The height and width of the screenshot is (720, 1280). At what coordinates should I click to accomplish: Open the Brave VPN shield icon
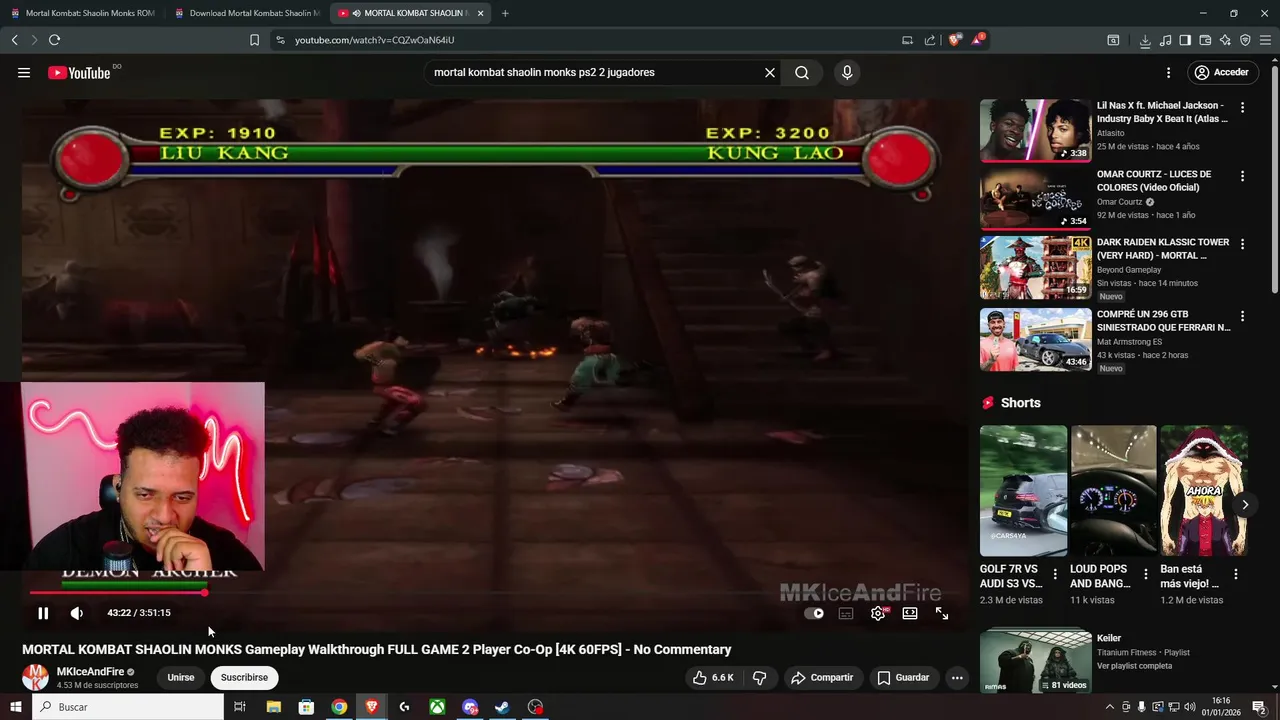(1245, 40)
